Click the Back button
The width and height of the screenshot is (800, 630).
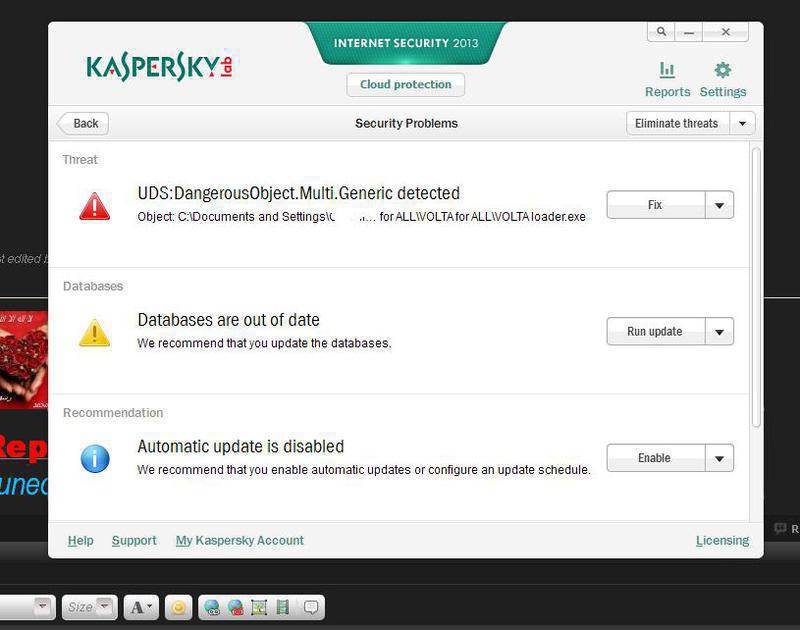(83, 123)
